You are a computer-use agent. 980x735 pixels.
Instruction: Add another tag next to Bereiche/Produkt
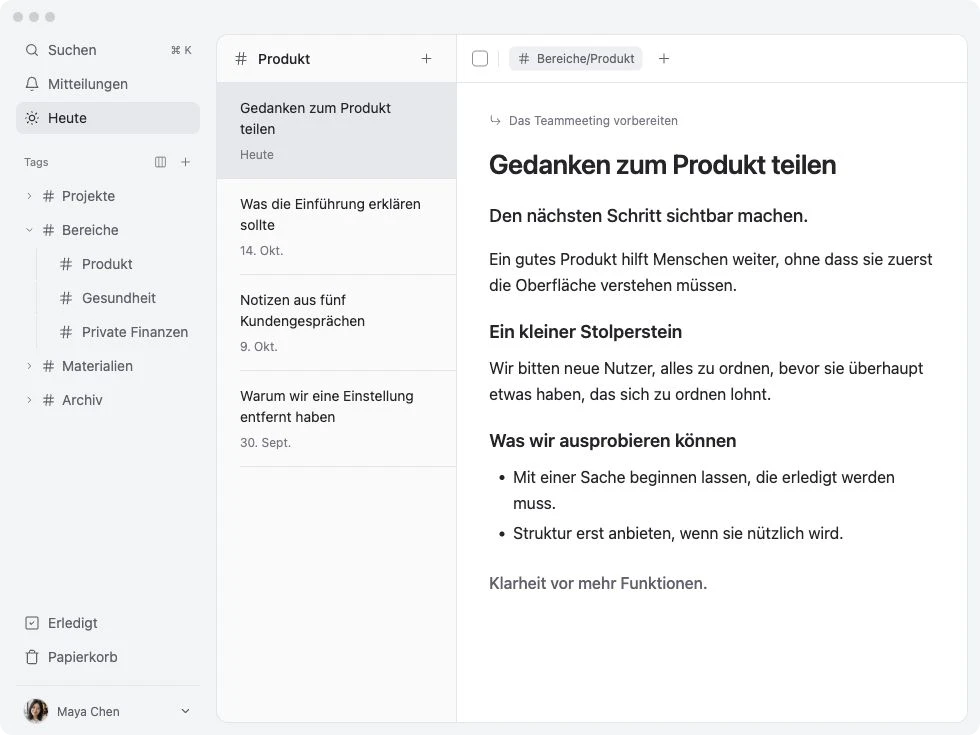(664, 59)
